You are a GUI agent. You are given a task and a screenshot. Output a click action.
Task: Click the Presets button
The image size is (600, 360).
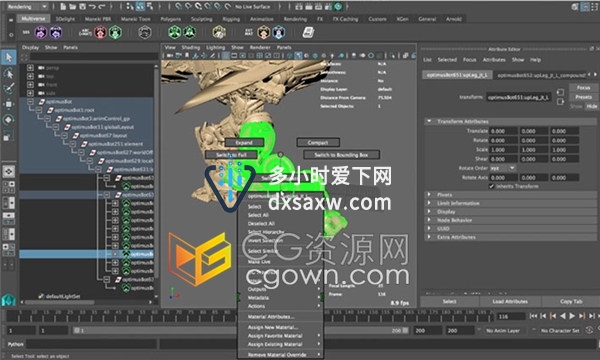coord(583,97)
